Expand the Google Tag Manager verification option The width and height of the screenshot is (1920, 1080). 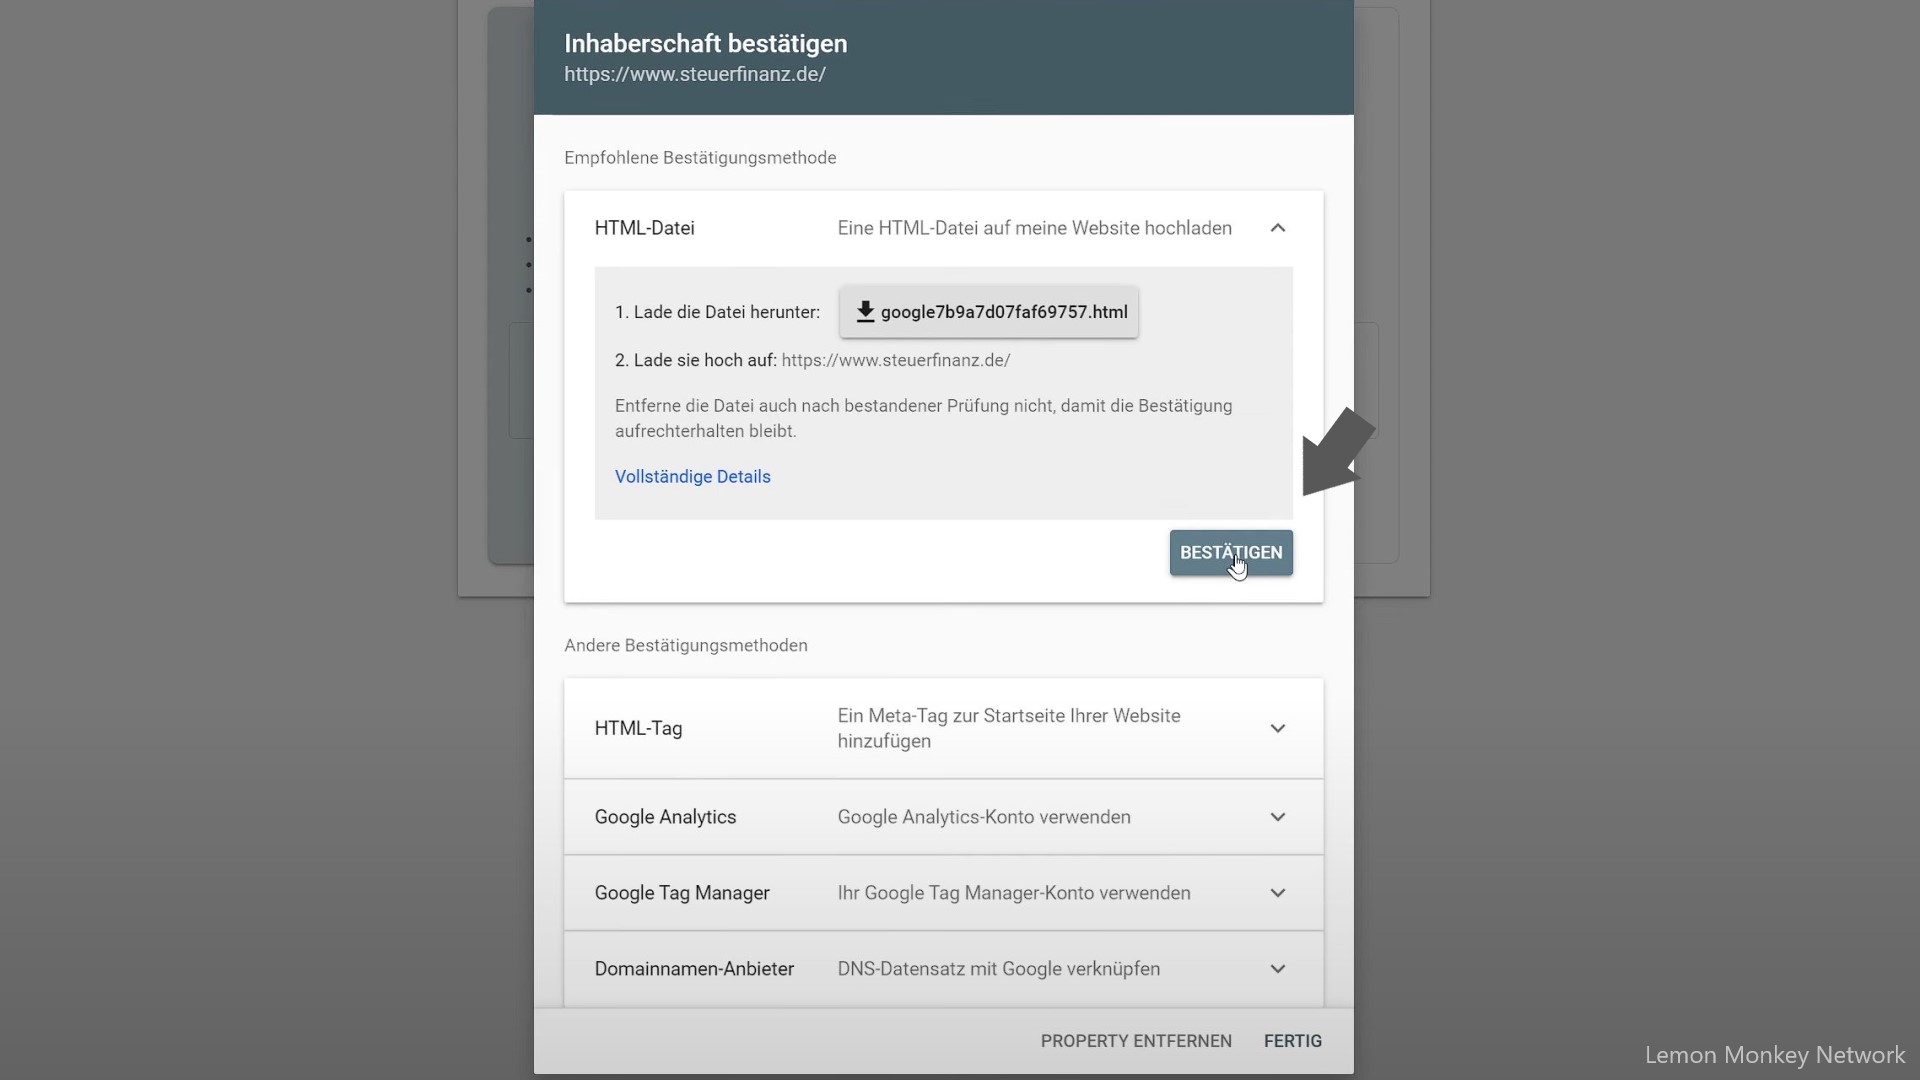point(1276,893)
